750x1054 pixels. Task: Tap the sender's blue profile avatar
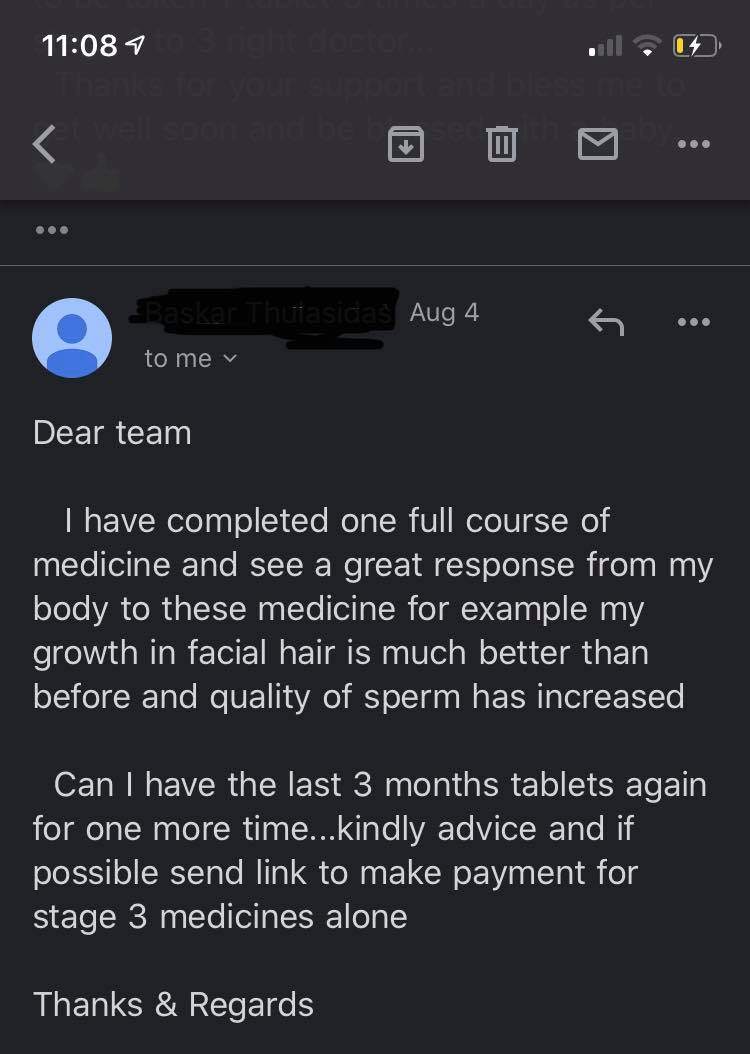[72, 338]
